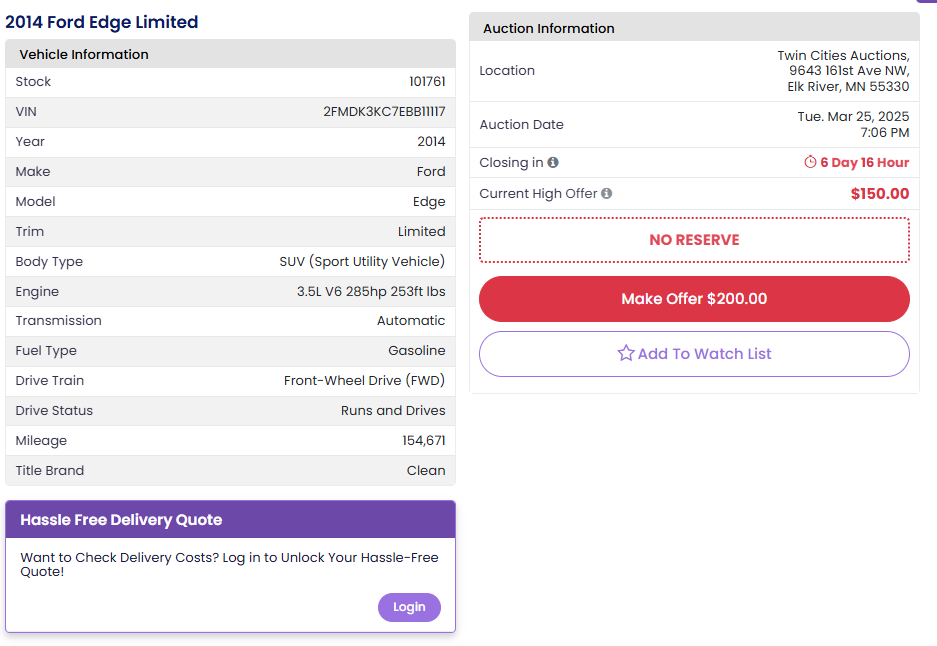This screenshot has height=646, width=937.
Task: Click the Vehicle Information section header
Action: 84,54
